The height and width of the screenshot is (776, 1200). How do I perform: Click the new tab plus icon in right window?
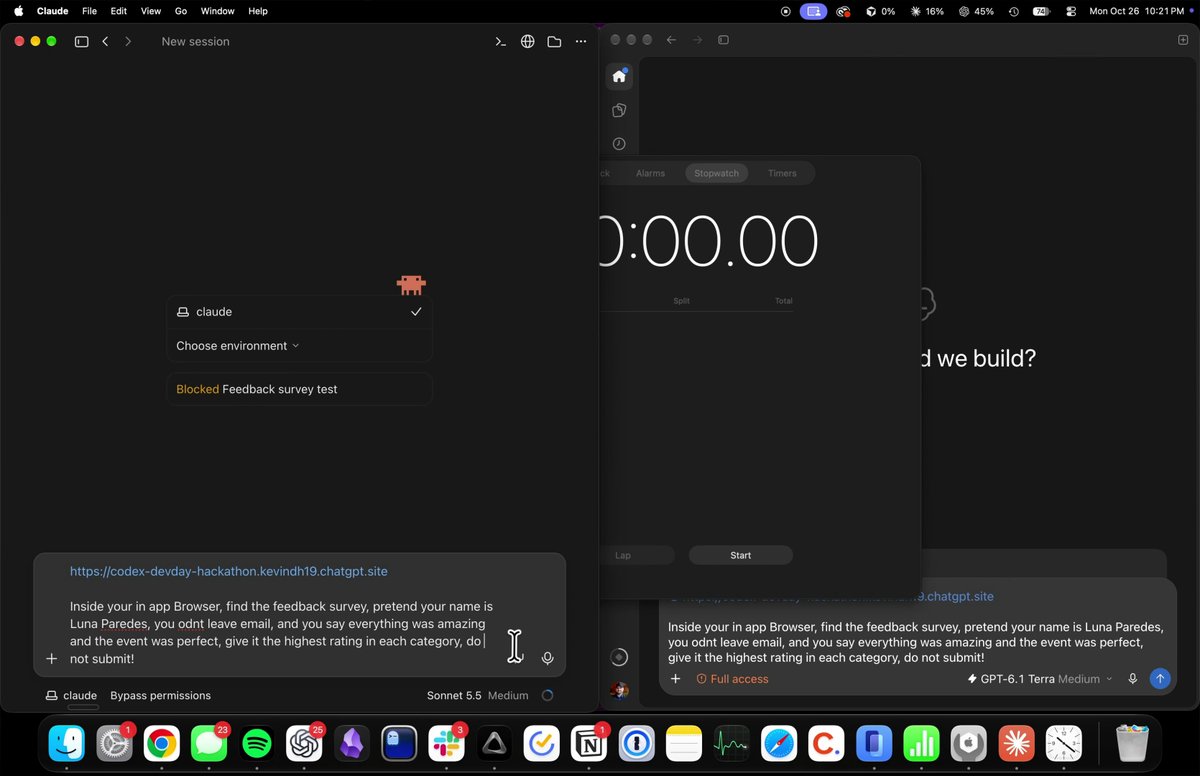coord(1183,40)
